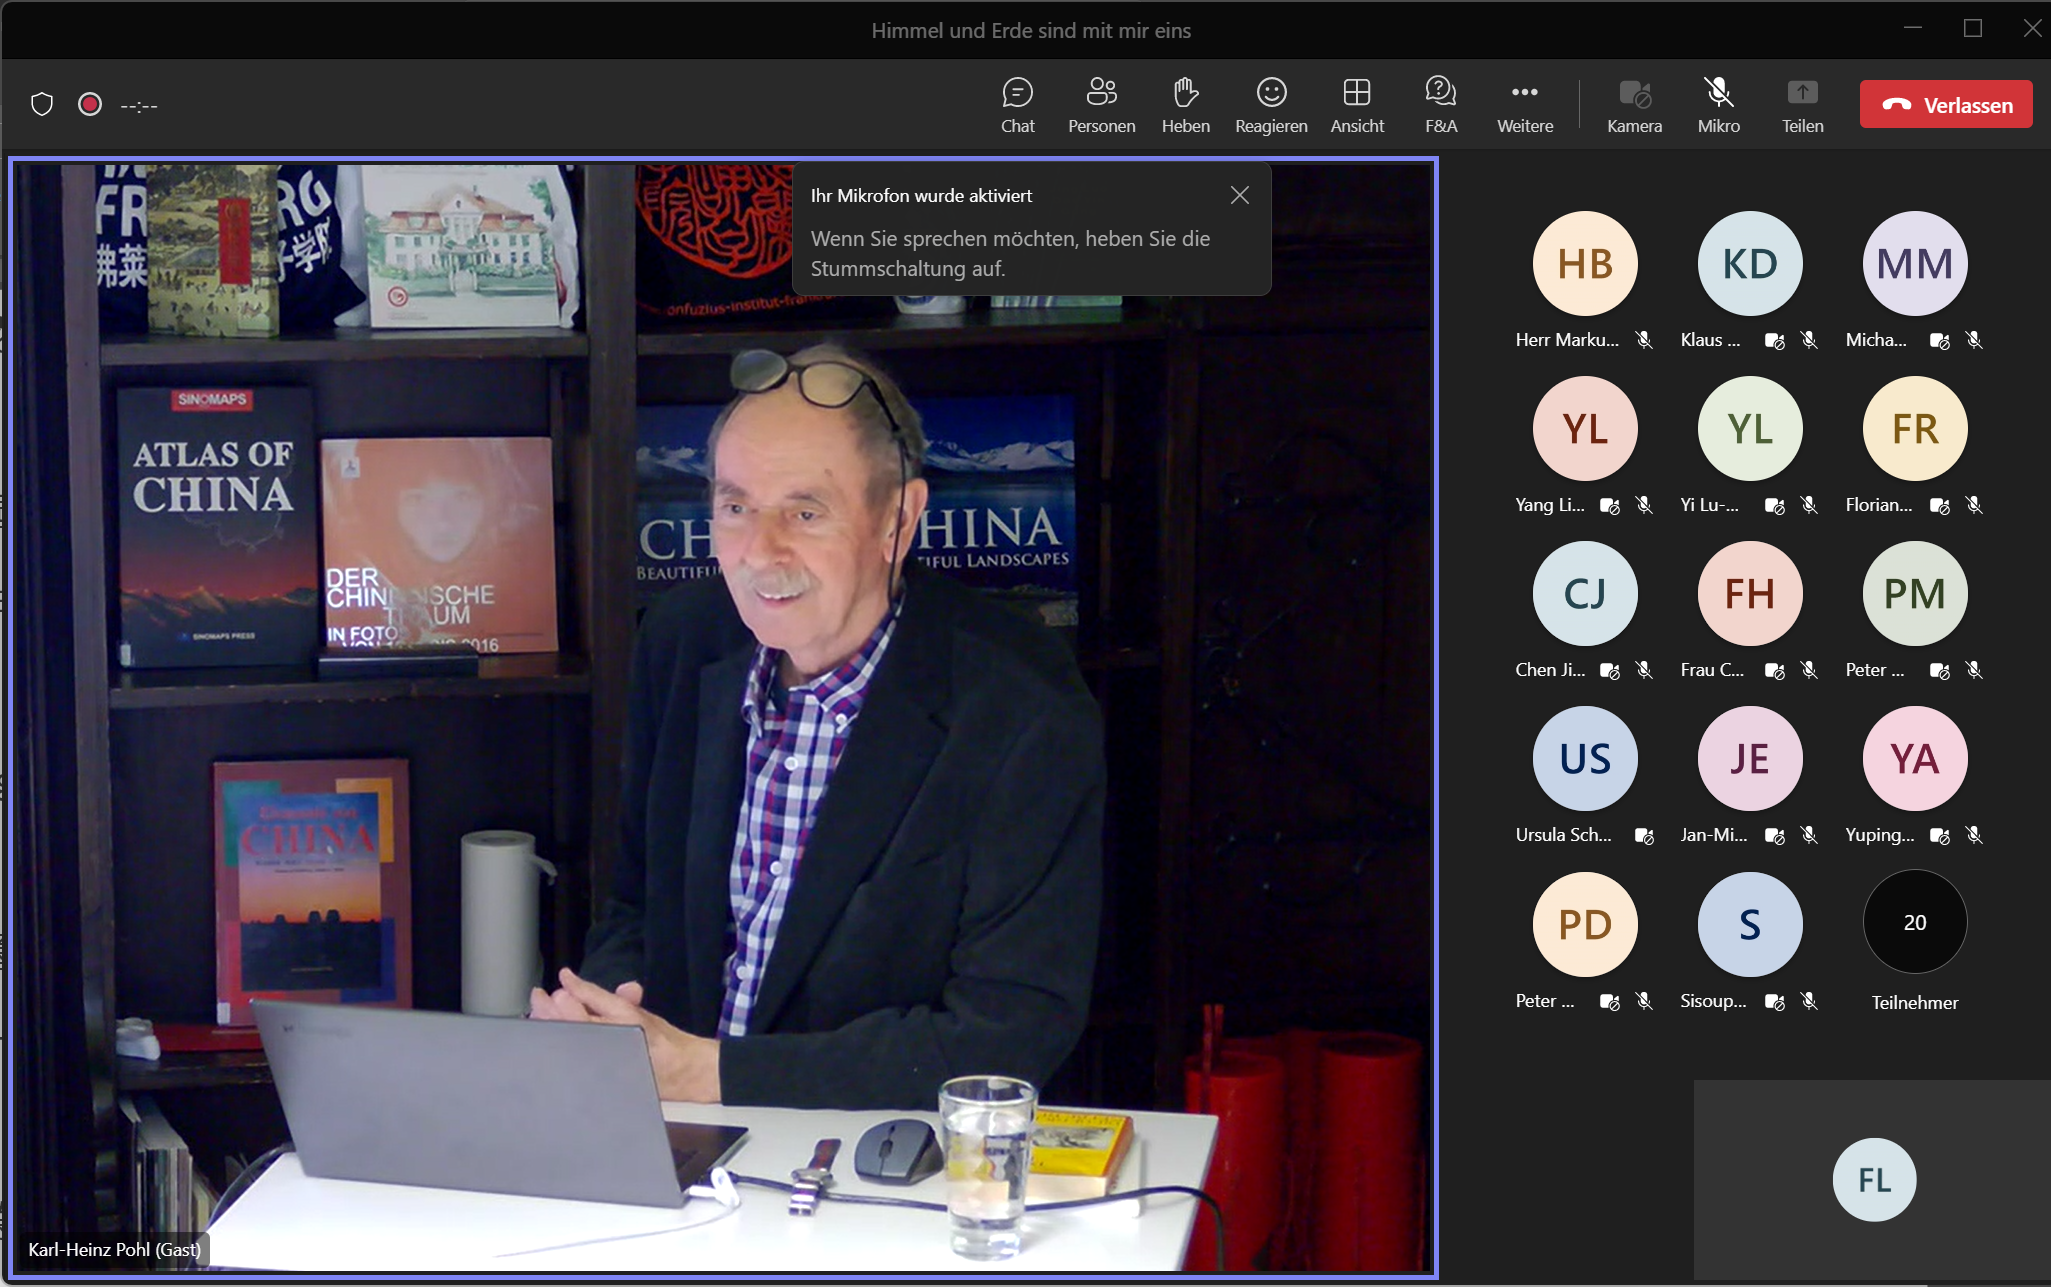Open the Chat panel
2051x1287 pixels.
(x=1017, y=104)
